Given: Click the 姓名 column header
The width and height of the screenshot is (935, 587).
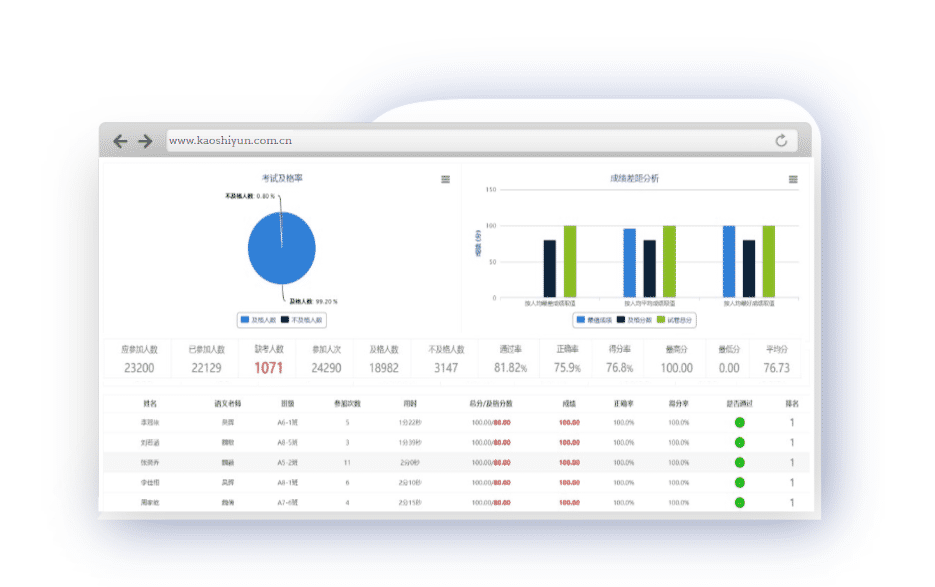Looking at the screenshot, I should pyautogui.click(x=150, y=404).
